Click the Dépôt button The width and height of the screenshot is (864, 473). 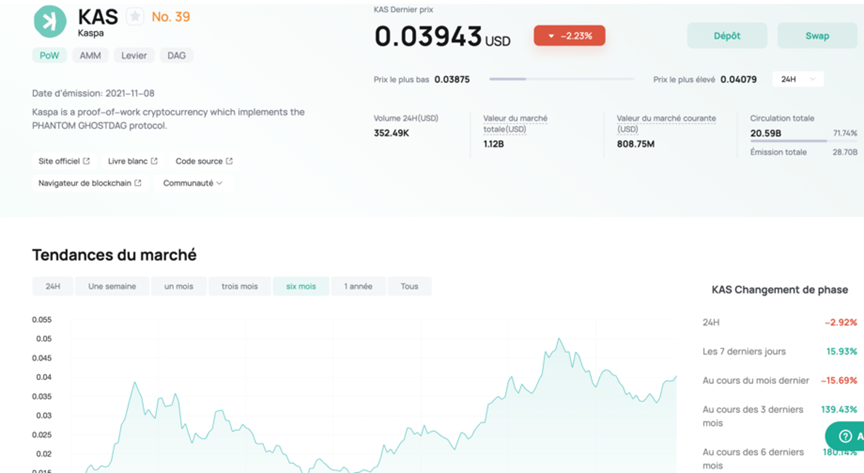(727, 36)
